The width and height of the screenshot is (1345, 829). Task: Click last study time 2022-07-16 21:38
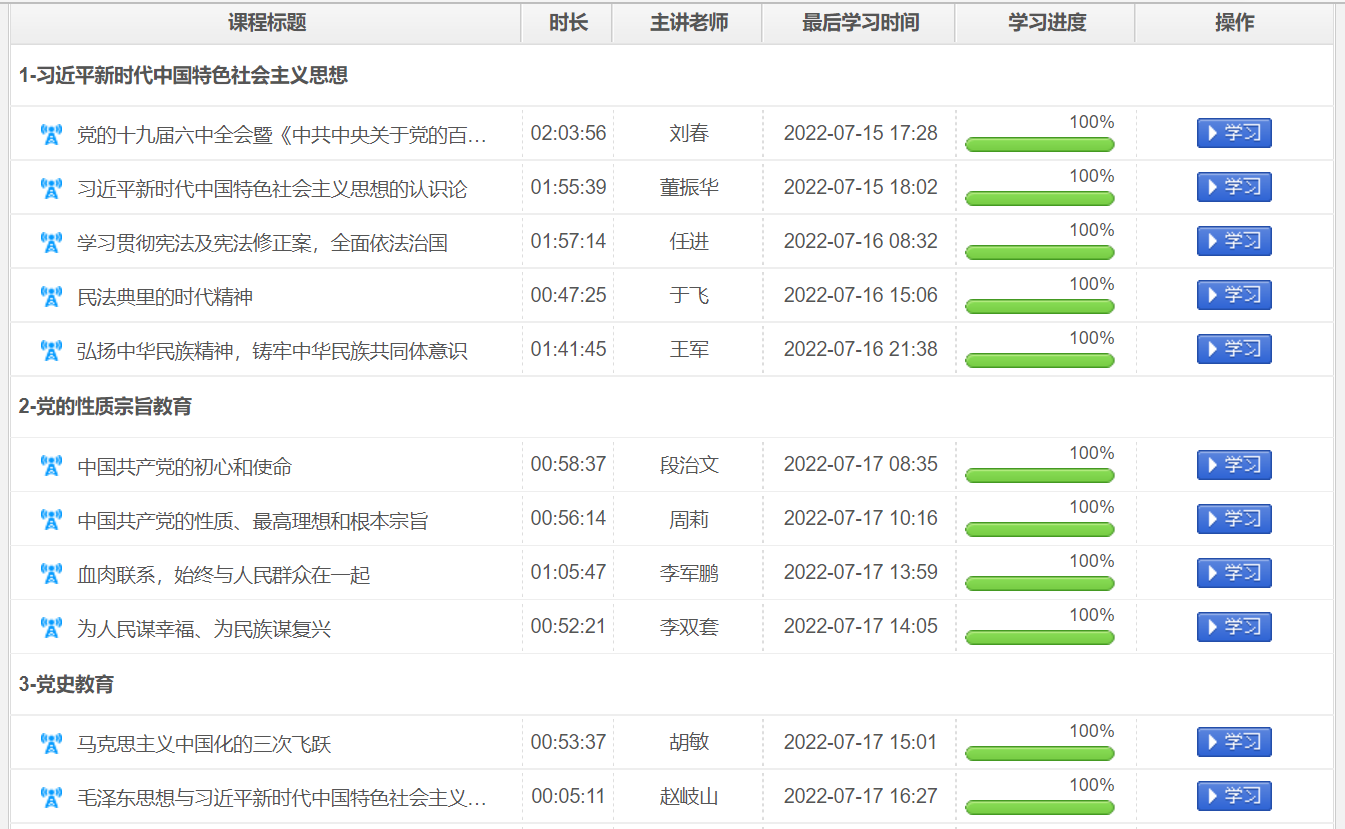[x=860, y=349]
